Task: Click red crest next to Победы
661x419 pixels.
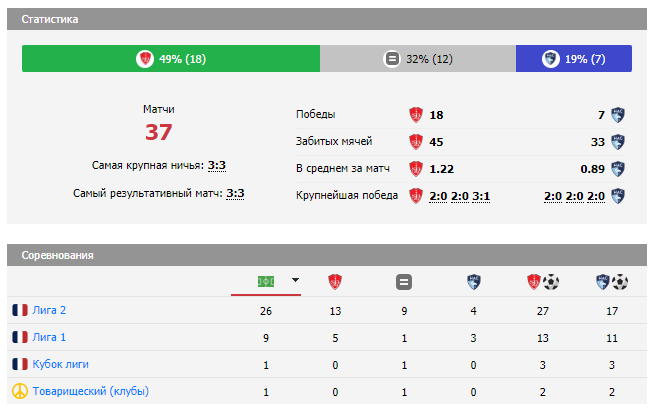Action: click(415, 114)
